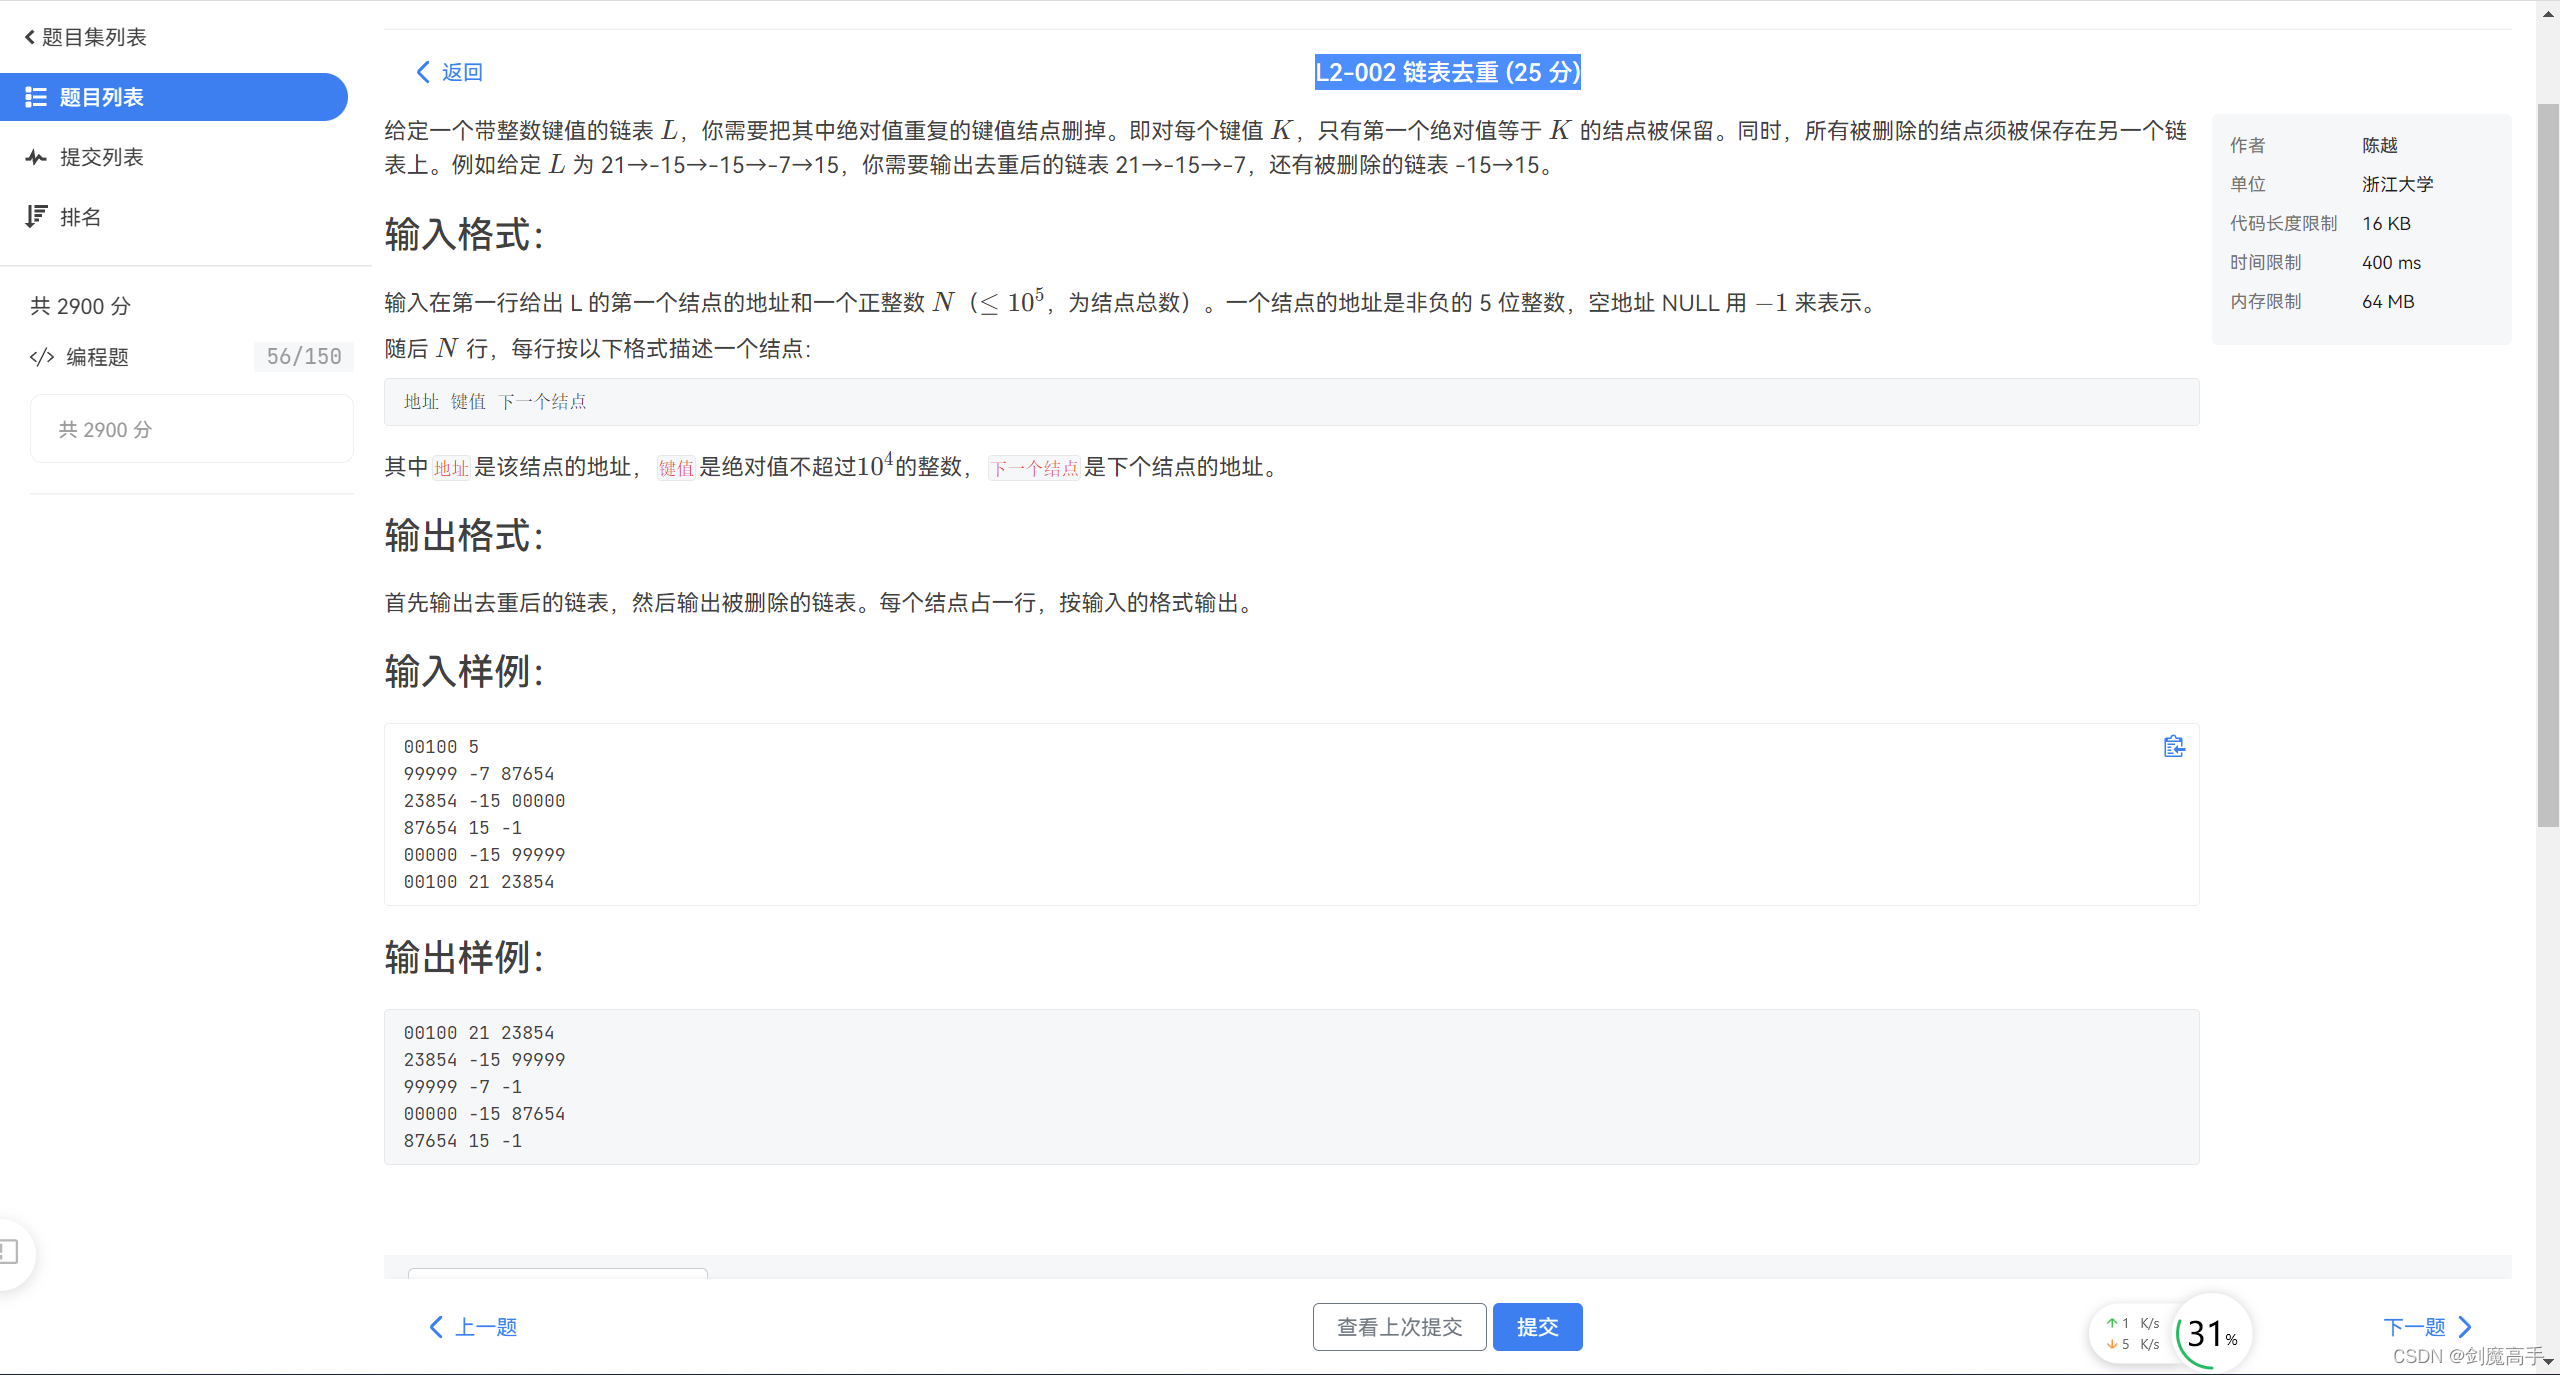
Task: Open the feedback widget at bottom left
Action: pos(8,1251)
